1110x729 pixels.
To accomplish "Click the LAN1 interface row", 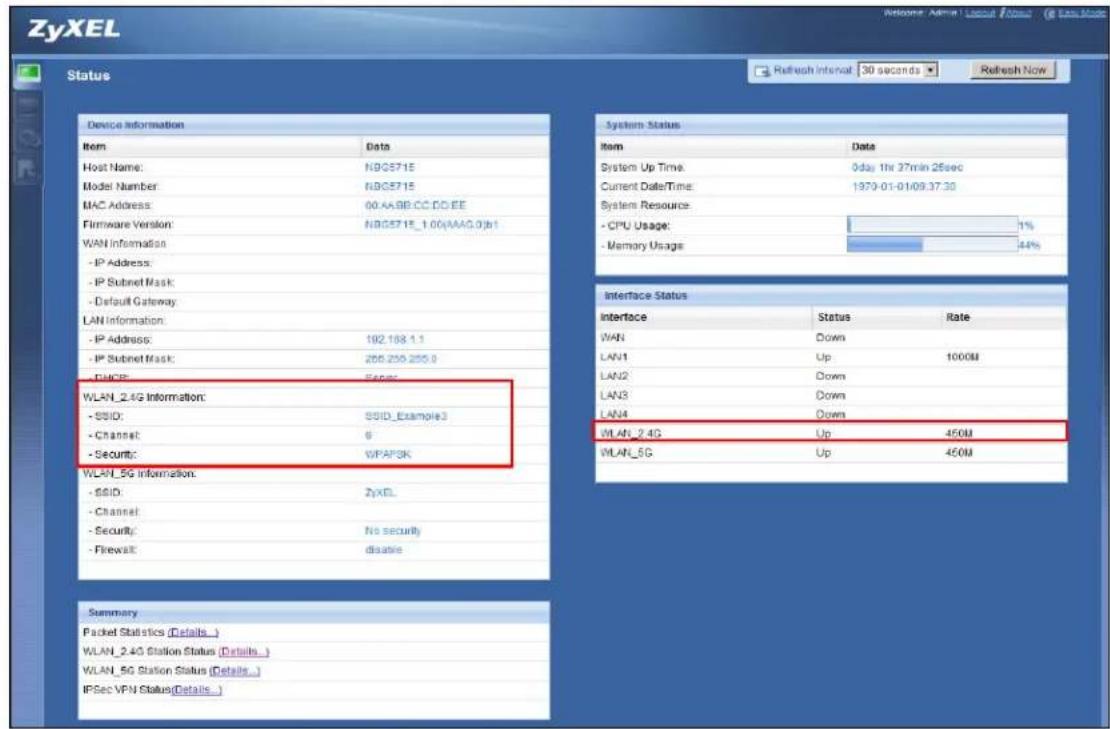I will tap(831, 357).
